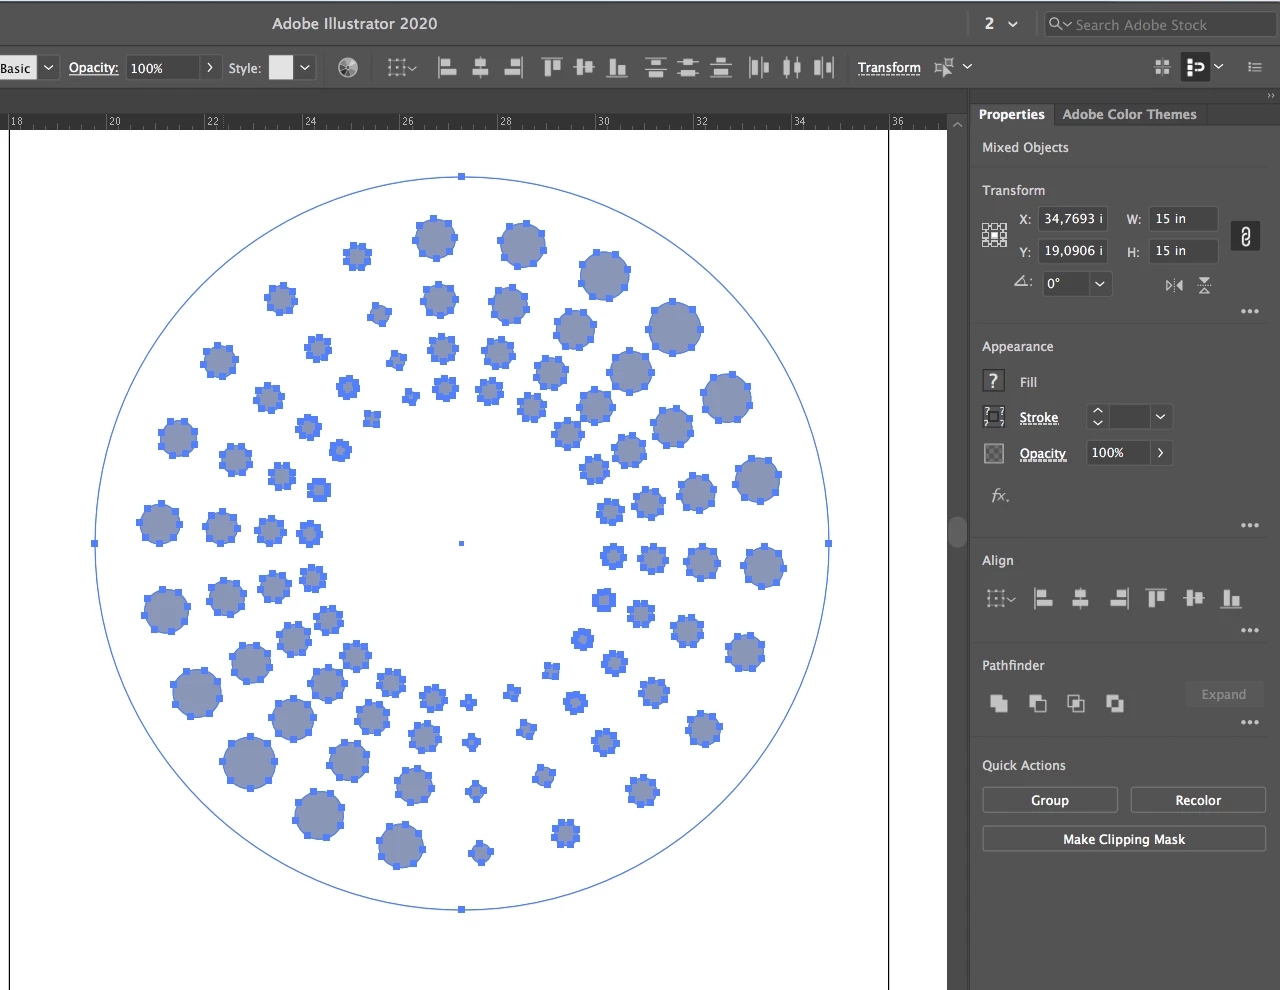Open fx effects menu in Appearance
This screenshot has width=1280, height=990.
click(1000, 495)
